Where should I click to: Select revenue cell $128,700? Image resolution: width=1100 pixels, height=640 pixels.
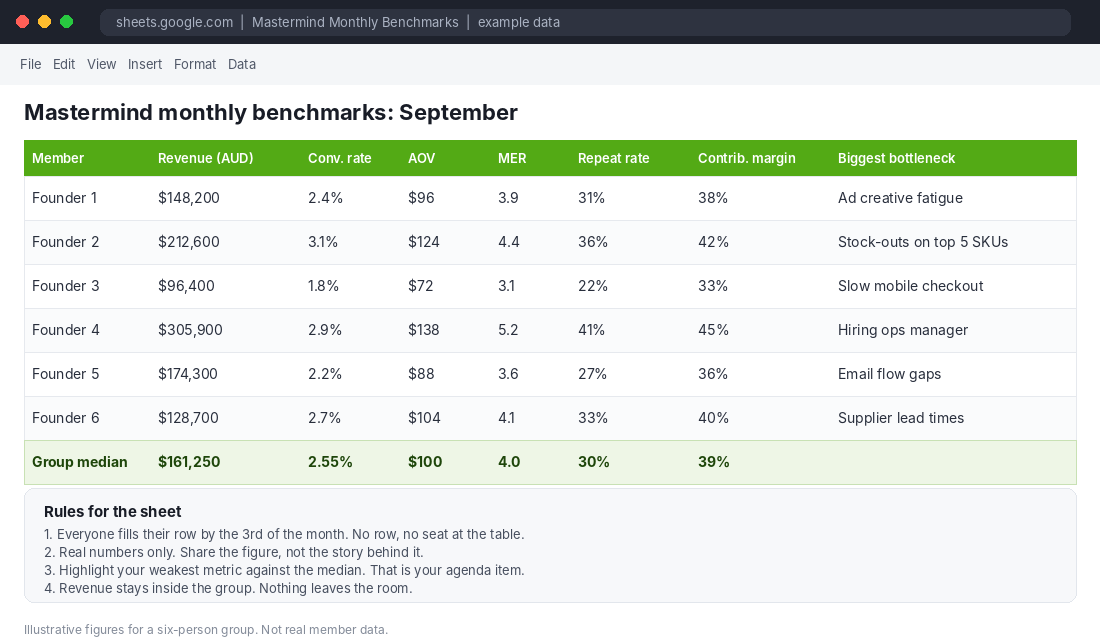tap(188, 418)
